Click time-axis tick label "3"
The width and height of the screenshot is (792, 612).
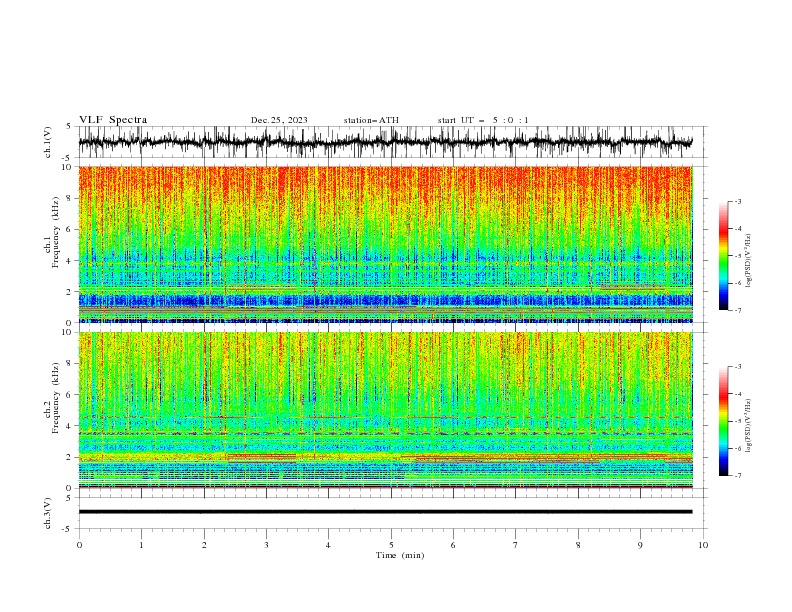point(266,545)
